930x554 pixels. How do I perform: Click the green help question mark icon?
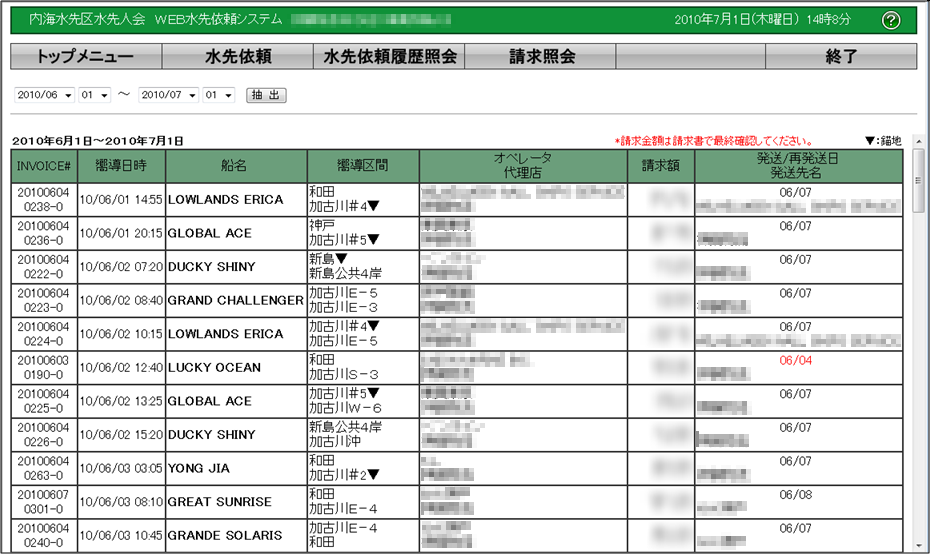pyautogui.click(x=892, y=20)
